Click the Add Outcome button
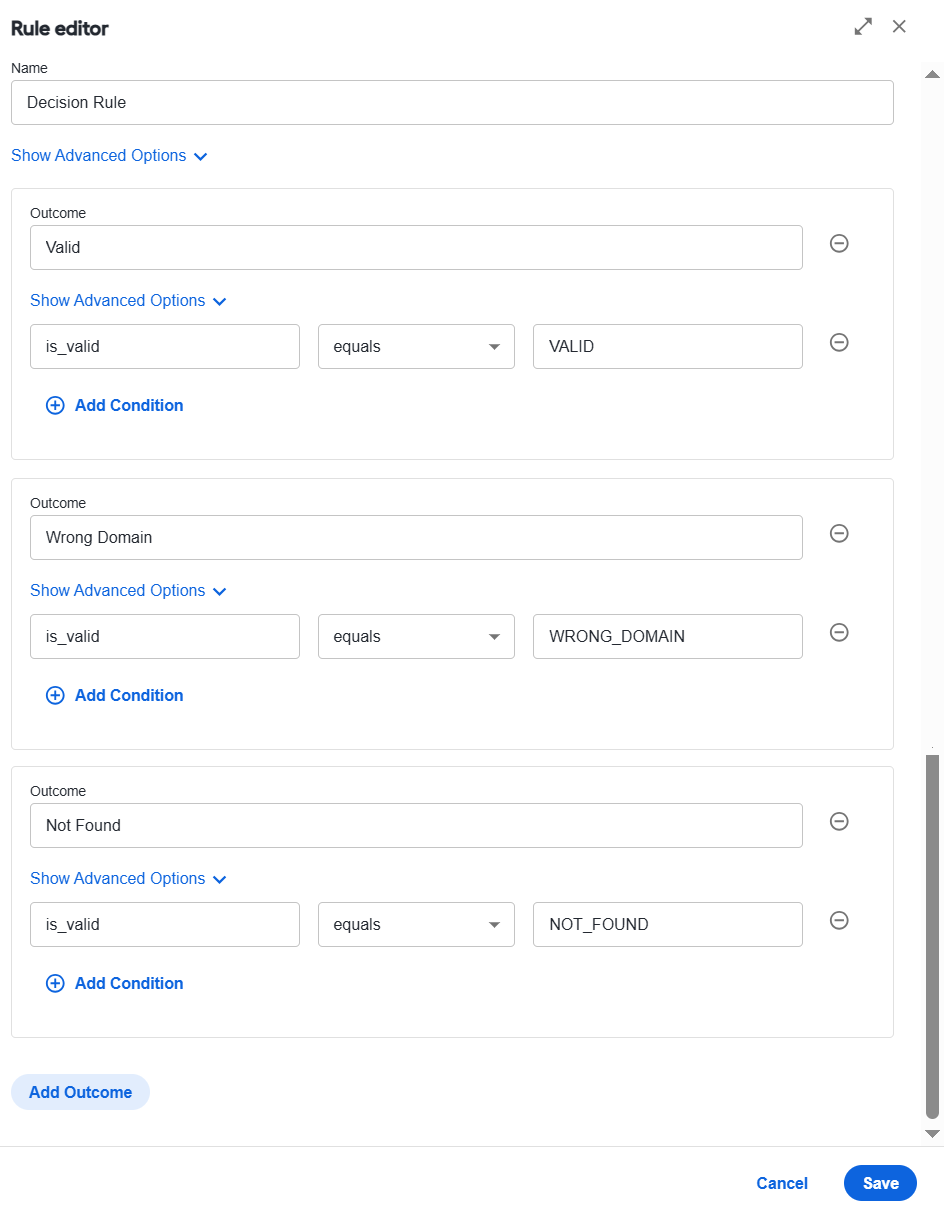 click(x=80, y=1092)
